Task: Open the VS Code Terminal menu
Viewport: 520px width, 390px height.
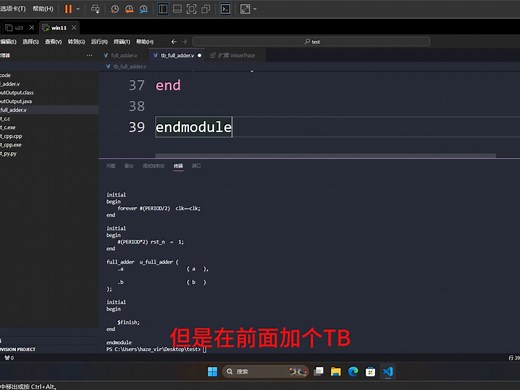Action: click(122, 42)
